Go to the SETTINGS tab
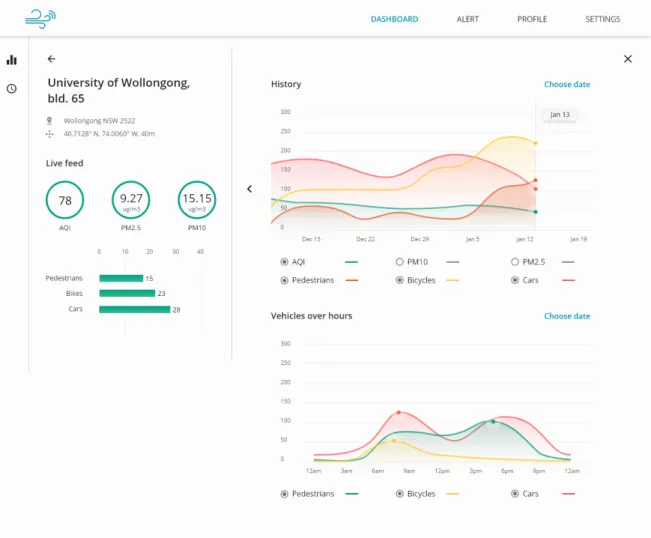Image resolution: width=651 pixels, height=538 pixels. pos(602,19)
